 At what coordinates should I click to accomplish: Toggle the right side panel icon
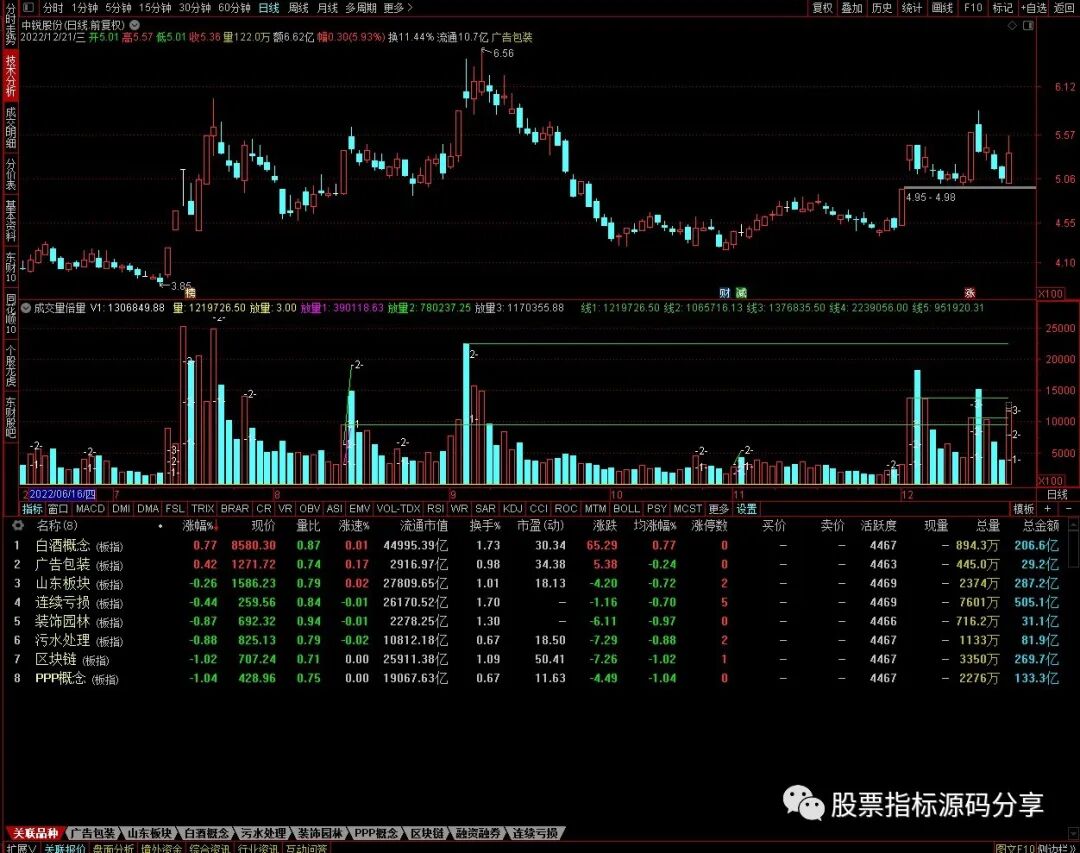point(1028,25)
